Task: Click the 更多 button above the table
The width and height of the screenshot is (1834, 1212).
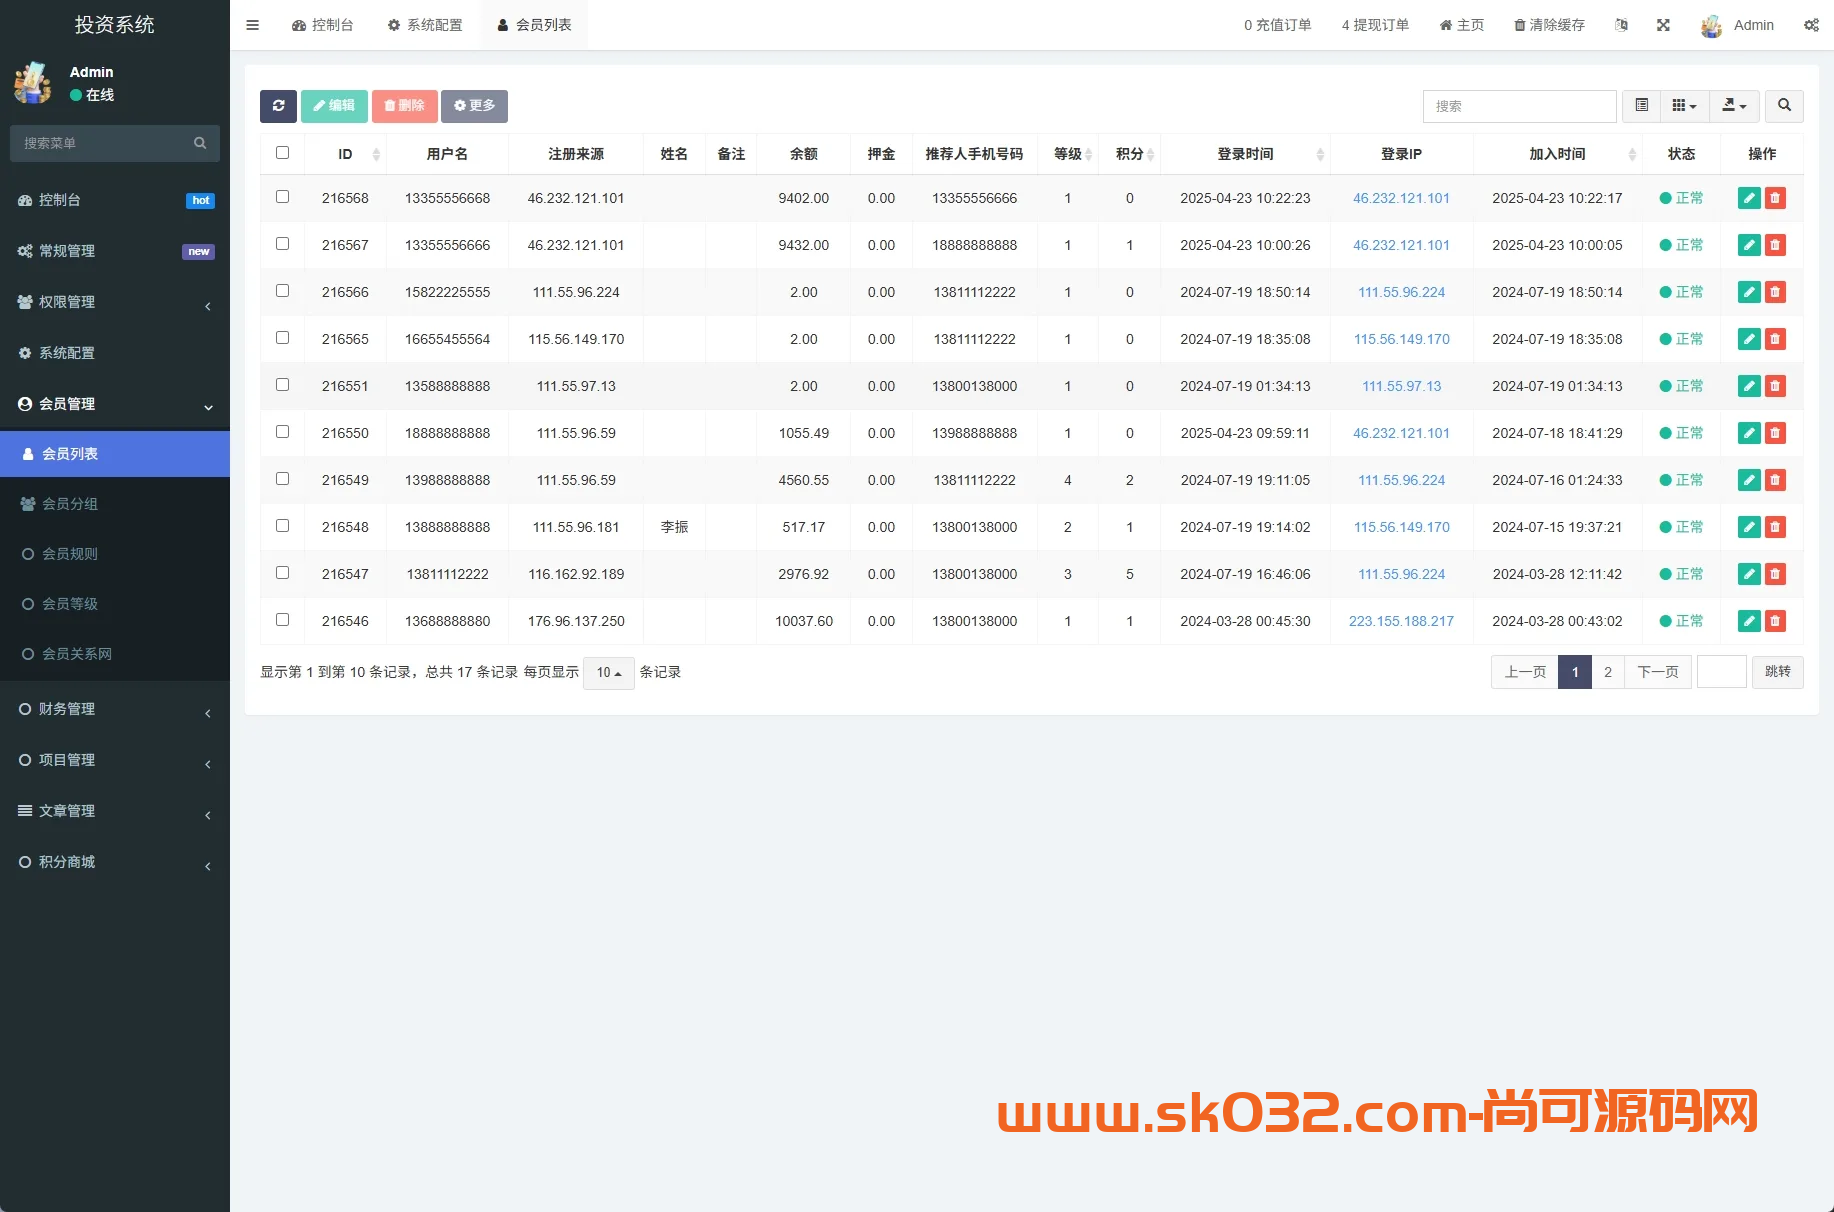Action: tap(474, 105)
